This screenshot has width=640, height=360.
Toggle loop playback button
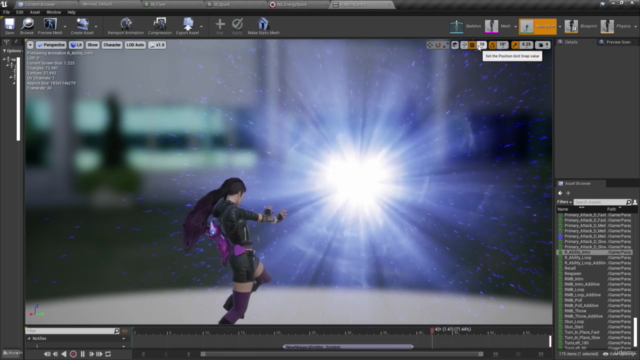pos(108,354)
